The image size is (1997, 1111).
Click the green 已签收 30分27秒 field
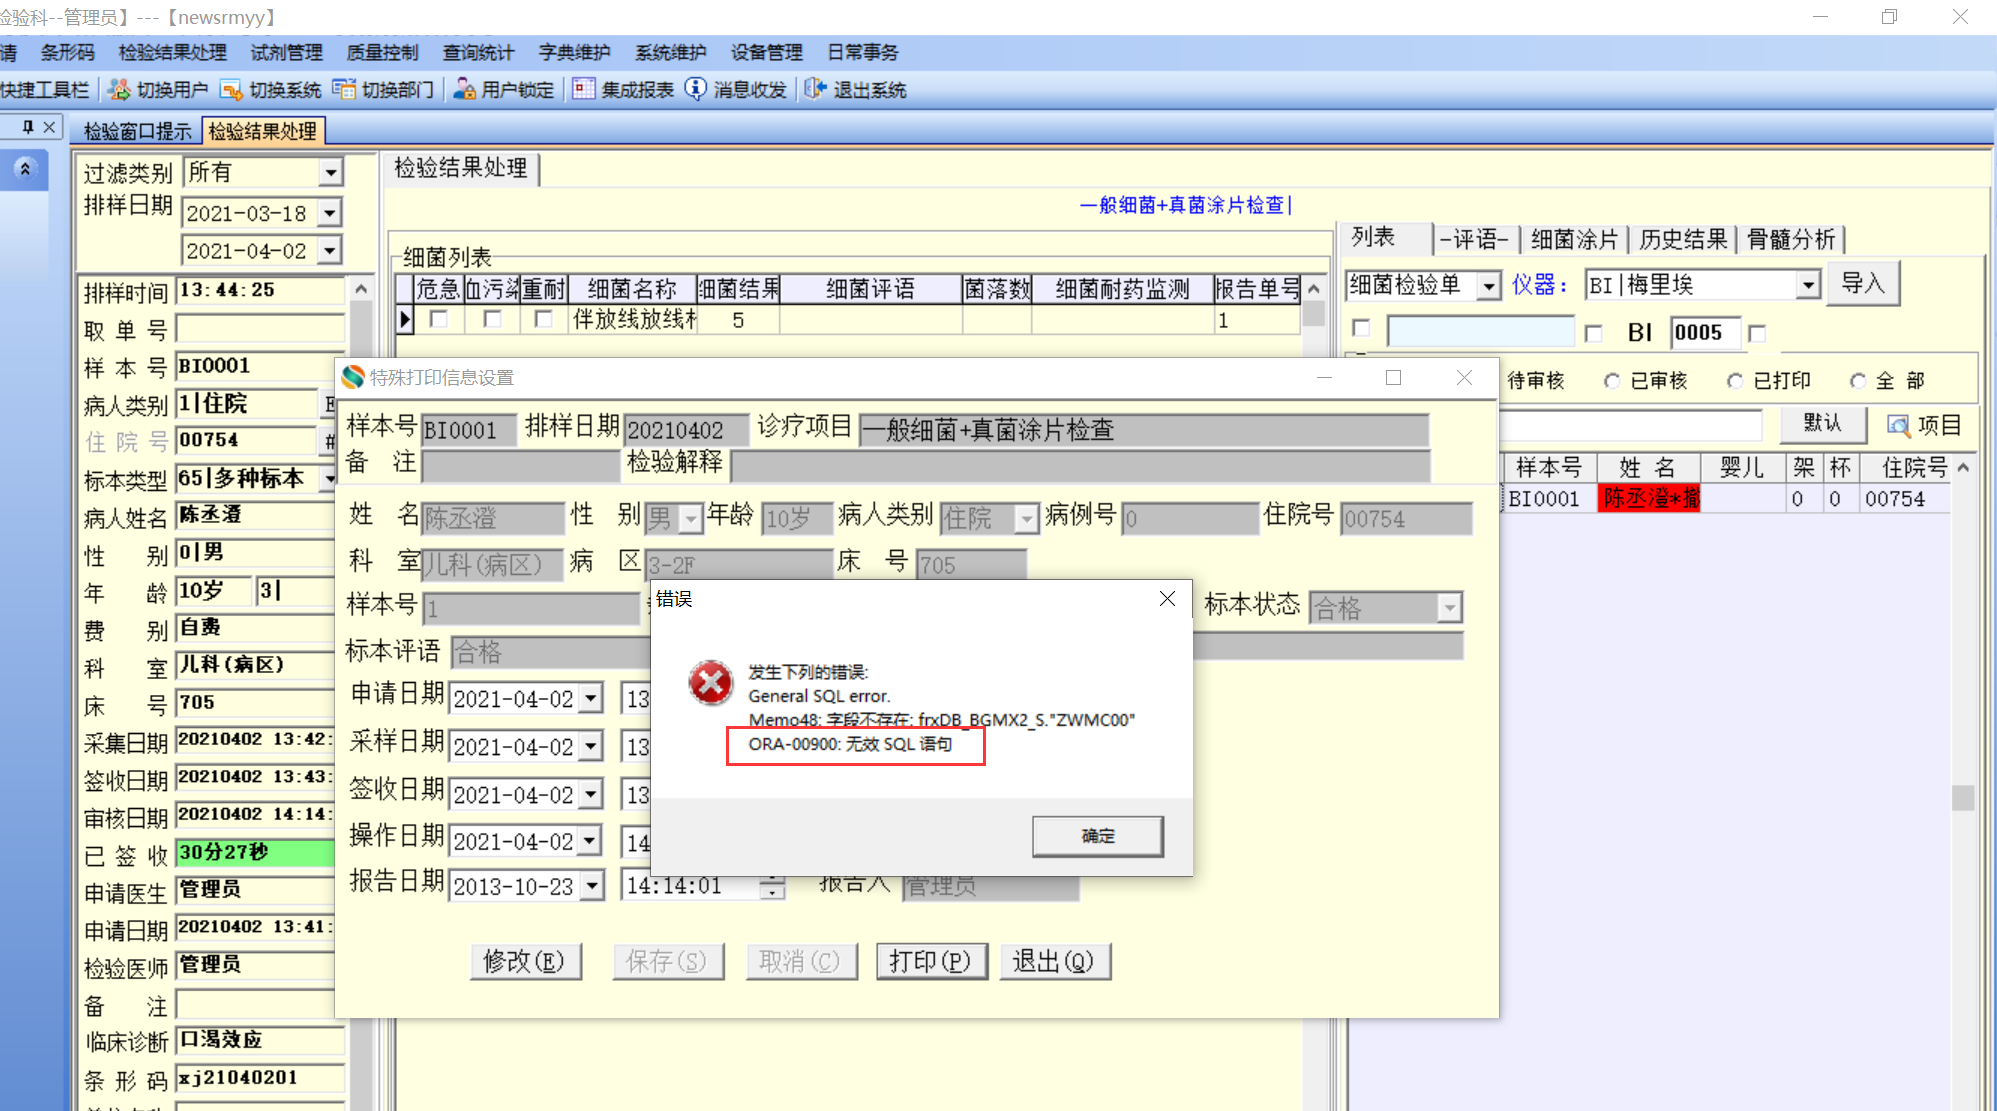pos(255,853)
